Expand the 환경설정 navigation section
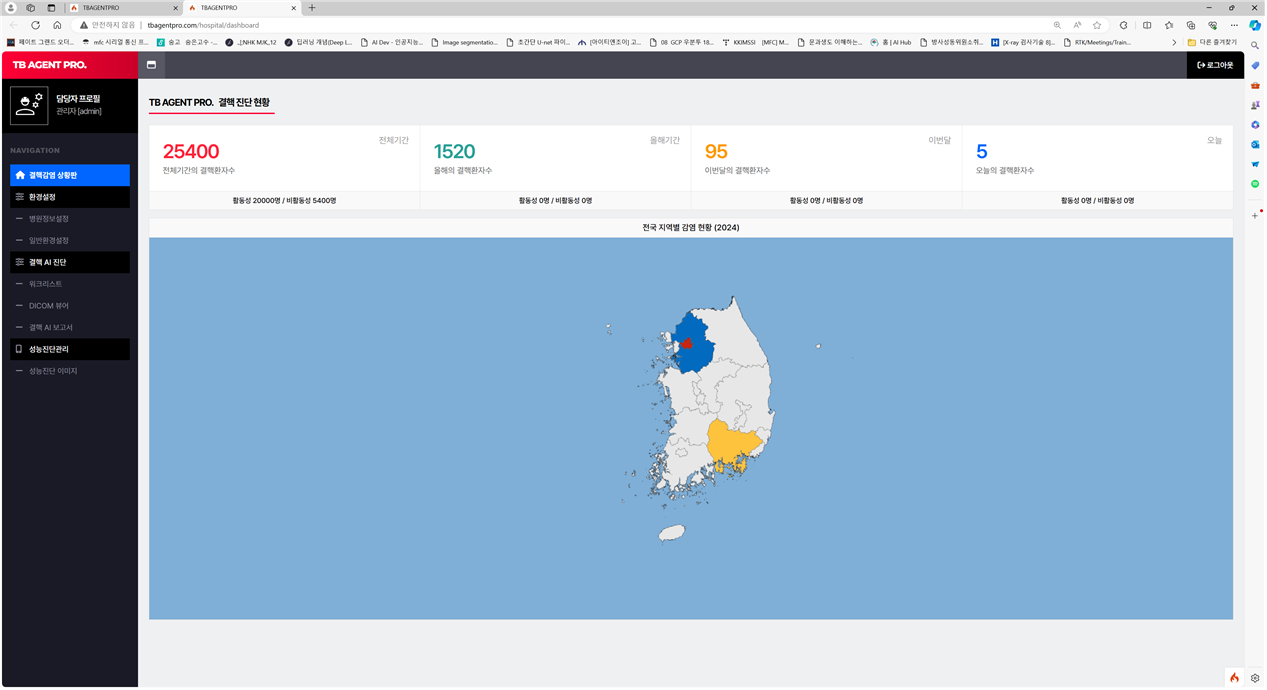 pyautogui.click(x=69, y=197)
